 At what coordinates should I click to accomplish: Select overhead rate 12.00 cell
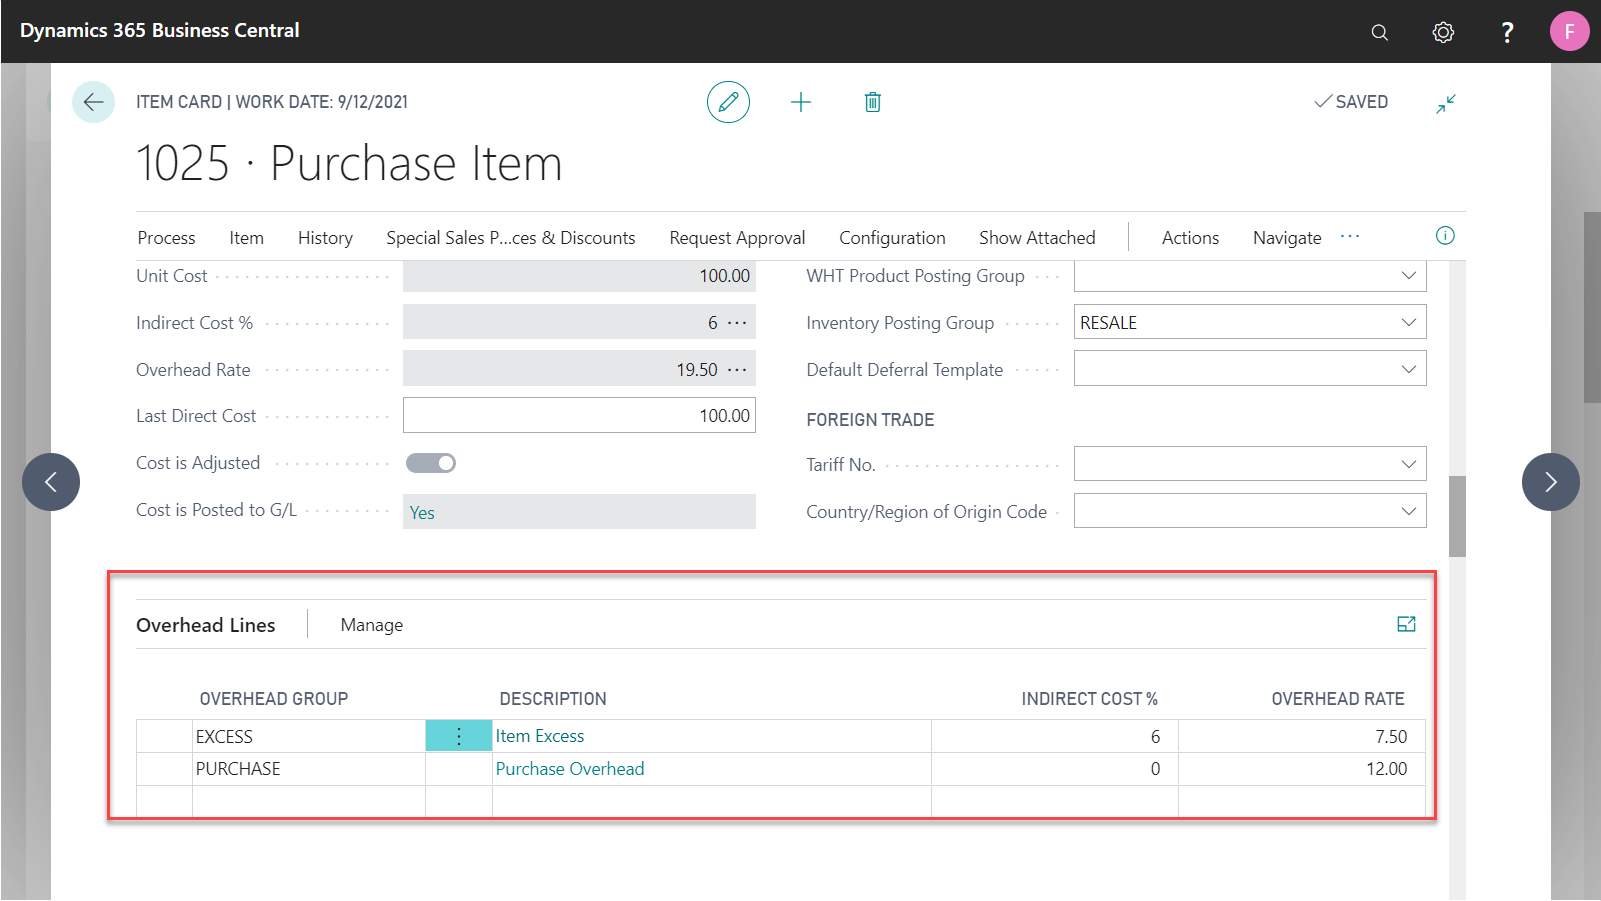(x=1302, y=769)
